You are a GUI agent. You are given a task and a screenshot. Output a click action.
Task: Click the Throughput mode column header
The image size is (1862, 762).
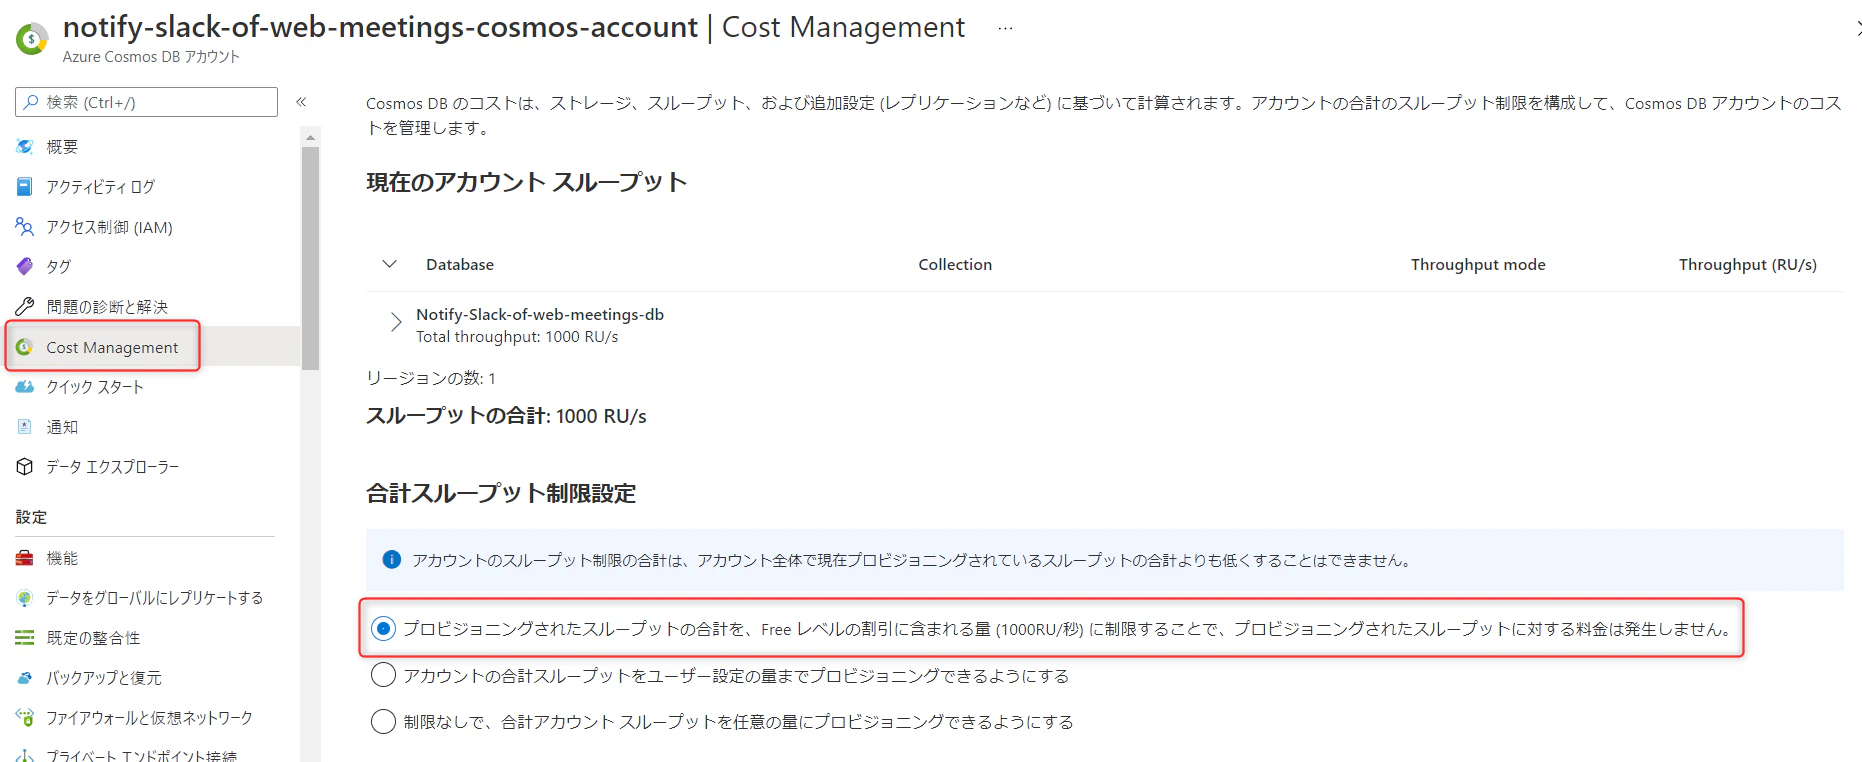click(1478, 264)
